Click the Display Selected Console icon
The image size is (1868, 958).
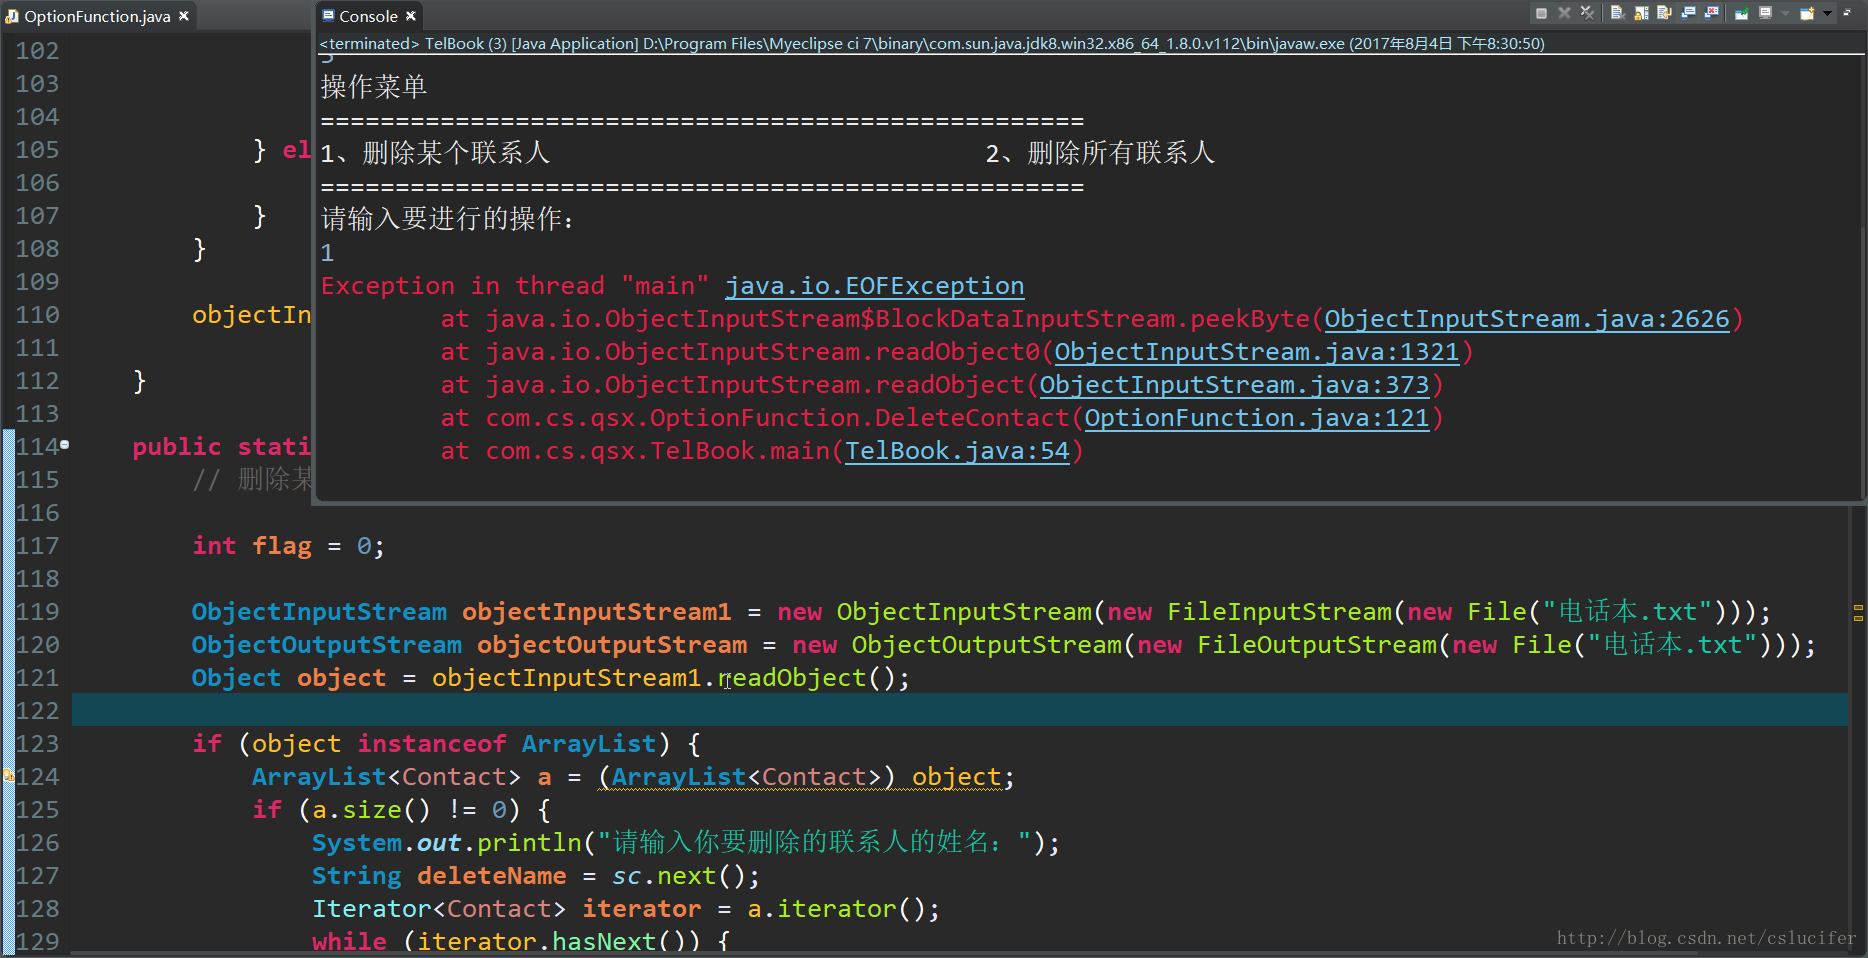pos(1766,13)
